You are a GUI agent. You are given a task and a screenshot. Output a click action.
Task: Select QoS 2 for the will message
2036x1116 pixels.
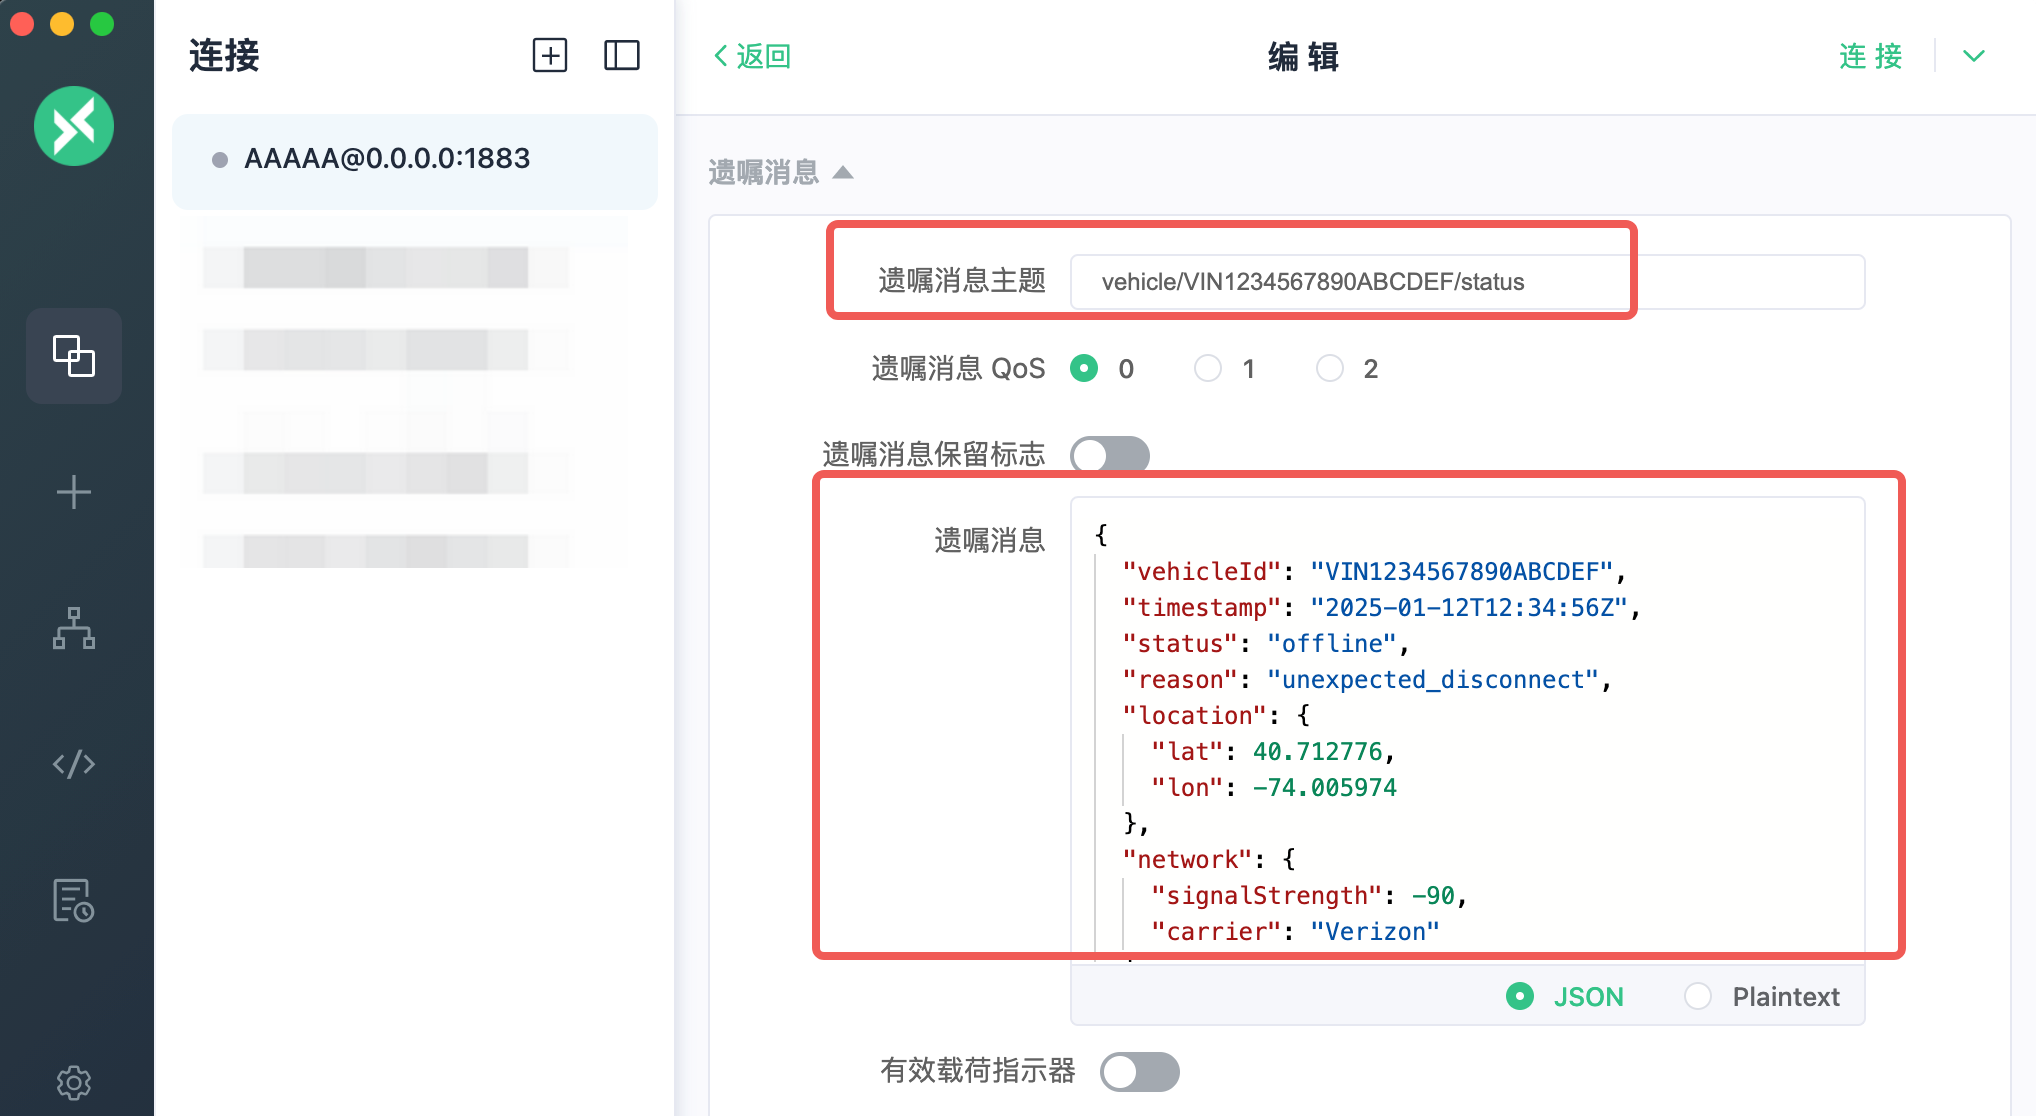[1330, 369]
